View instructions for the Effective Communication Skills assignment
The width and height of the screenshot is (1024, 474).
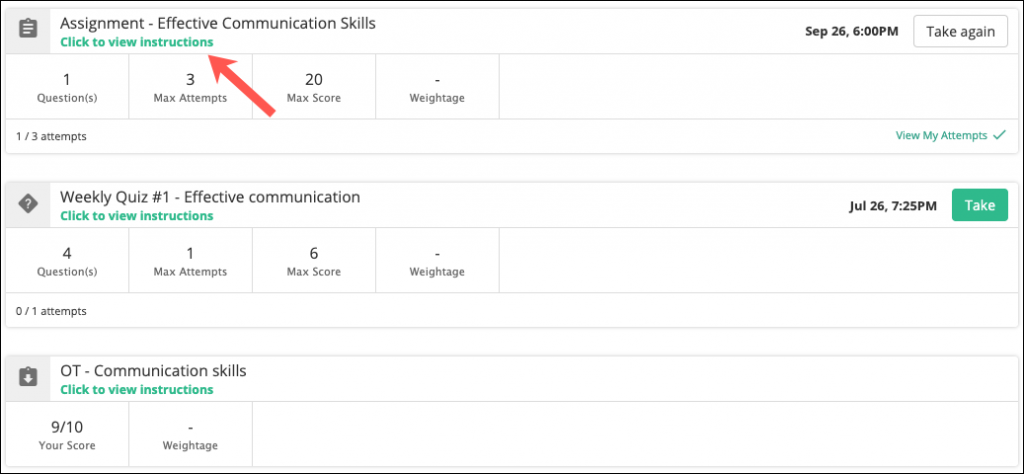(136, 42)
